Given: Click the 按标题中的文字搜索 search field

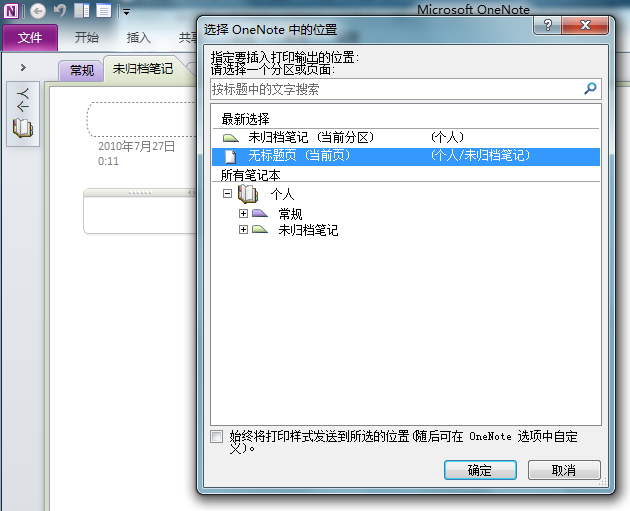Looking at the screenshot, I should (395, 89).
